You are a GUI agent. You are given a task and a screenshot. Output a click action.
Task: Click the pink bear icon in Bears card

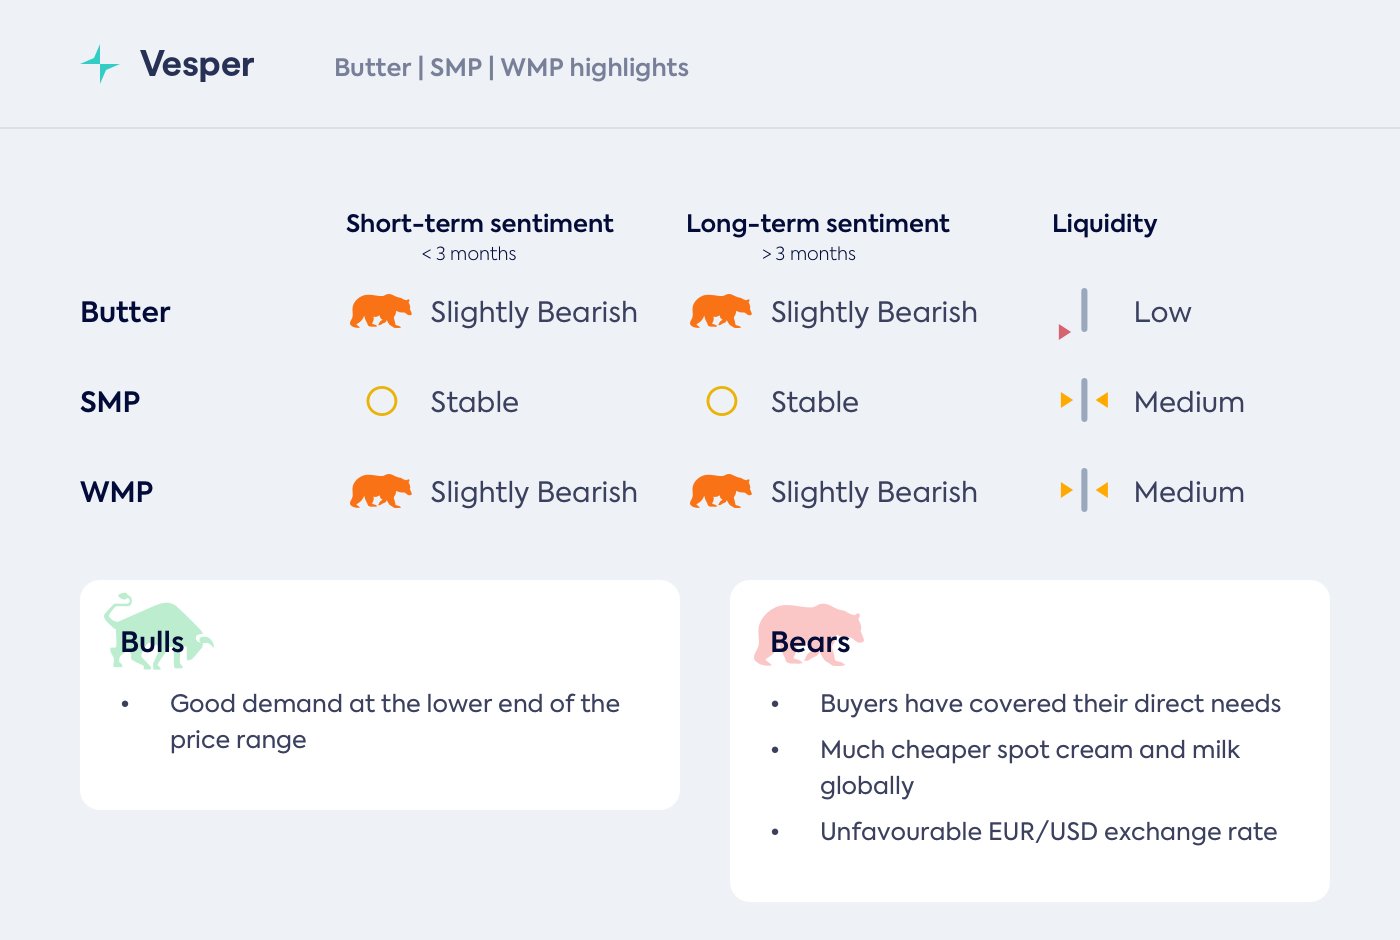pyautogui.click(x=808, y=633)
